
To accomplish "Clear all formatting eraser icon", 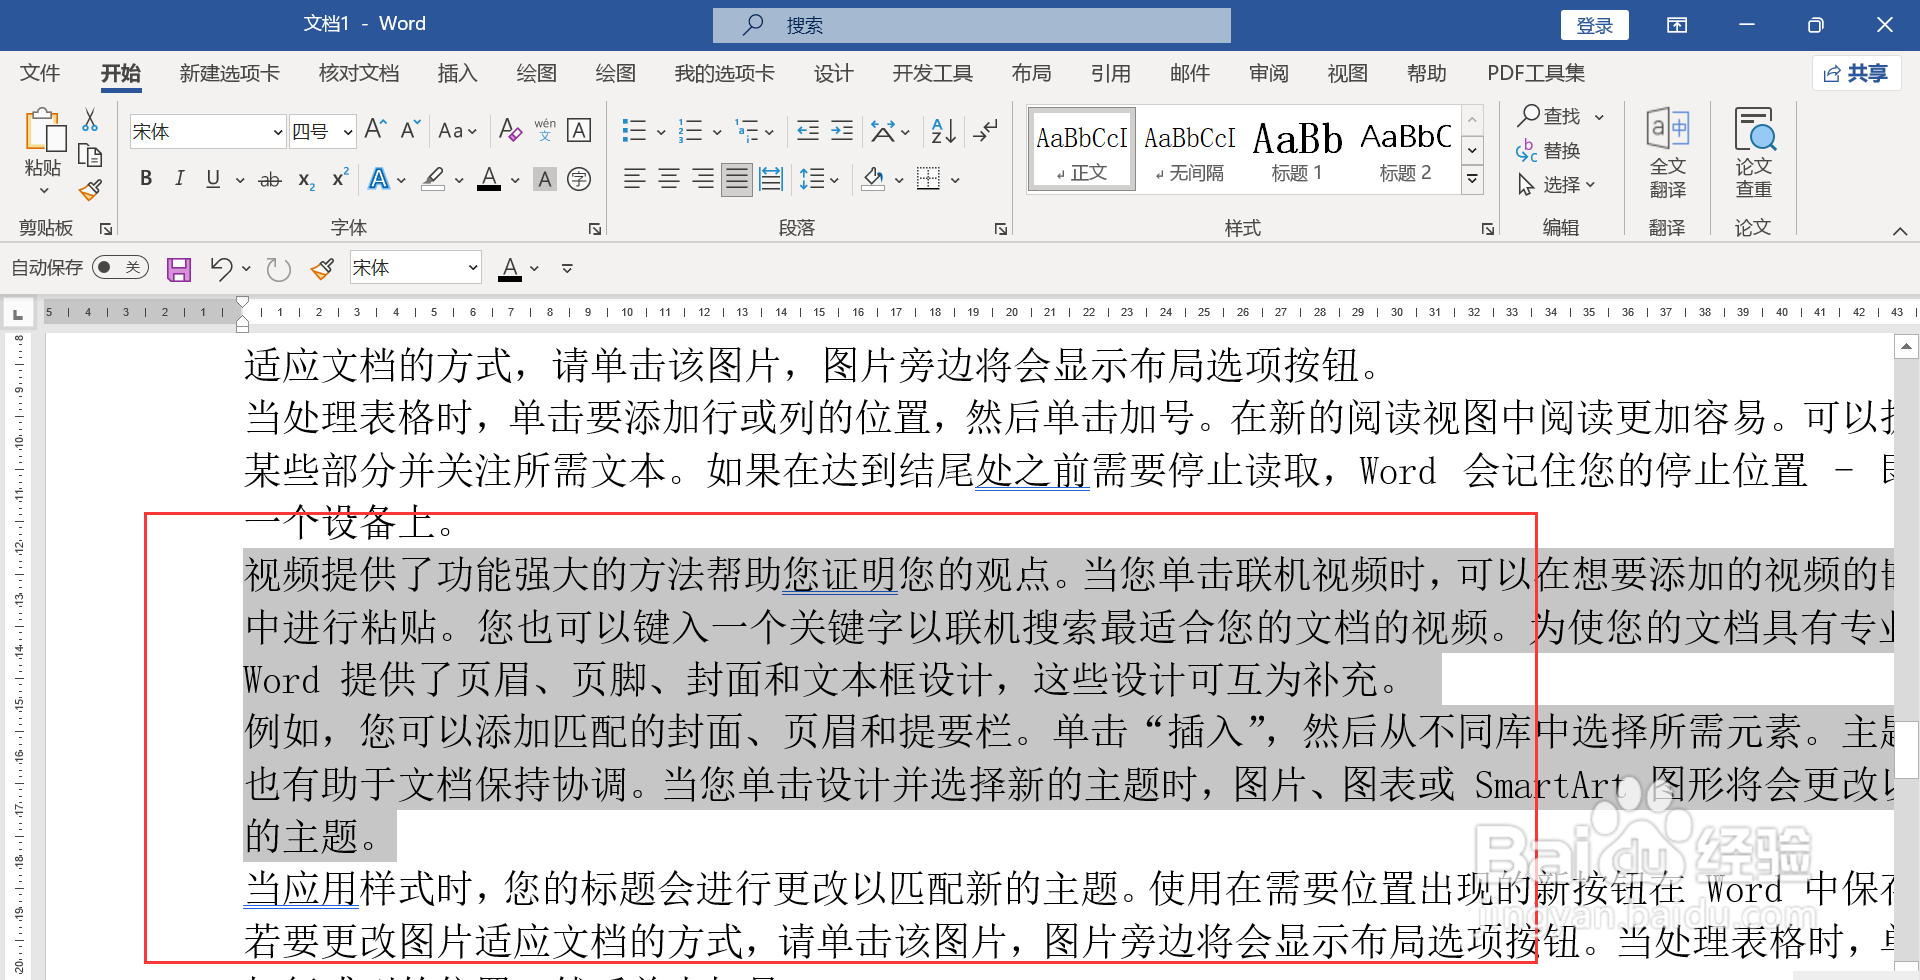I will tap(510, 130).
